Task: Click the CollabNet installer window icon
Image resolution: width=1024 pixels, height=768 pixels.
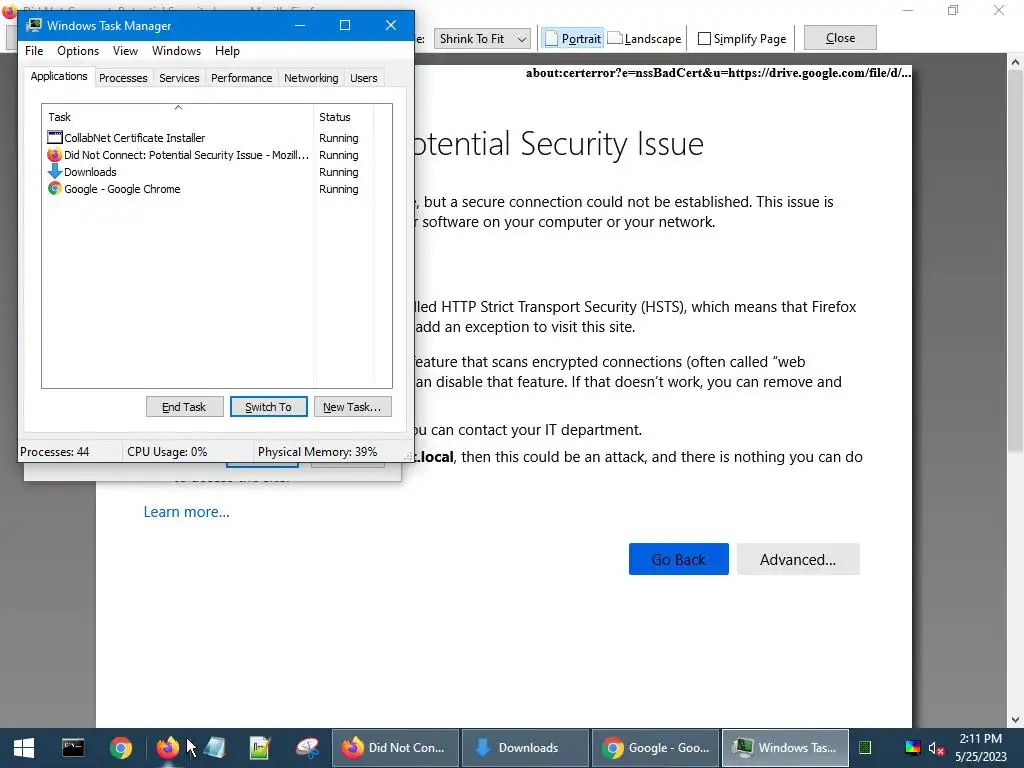Action: [55, 138]
